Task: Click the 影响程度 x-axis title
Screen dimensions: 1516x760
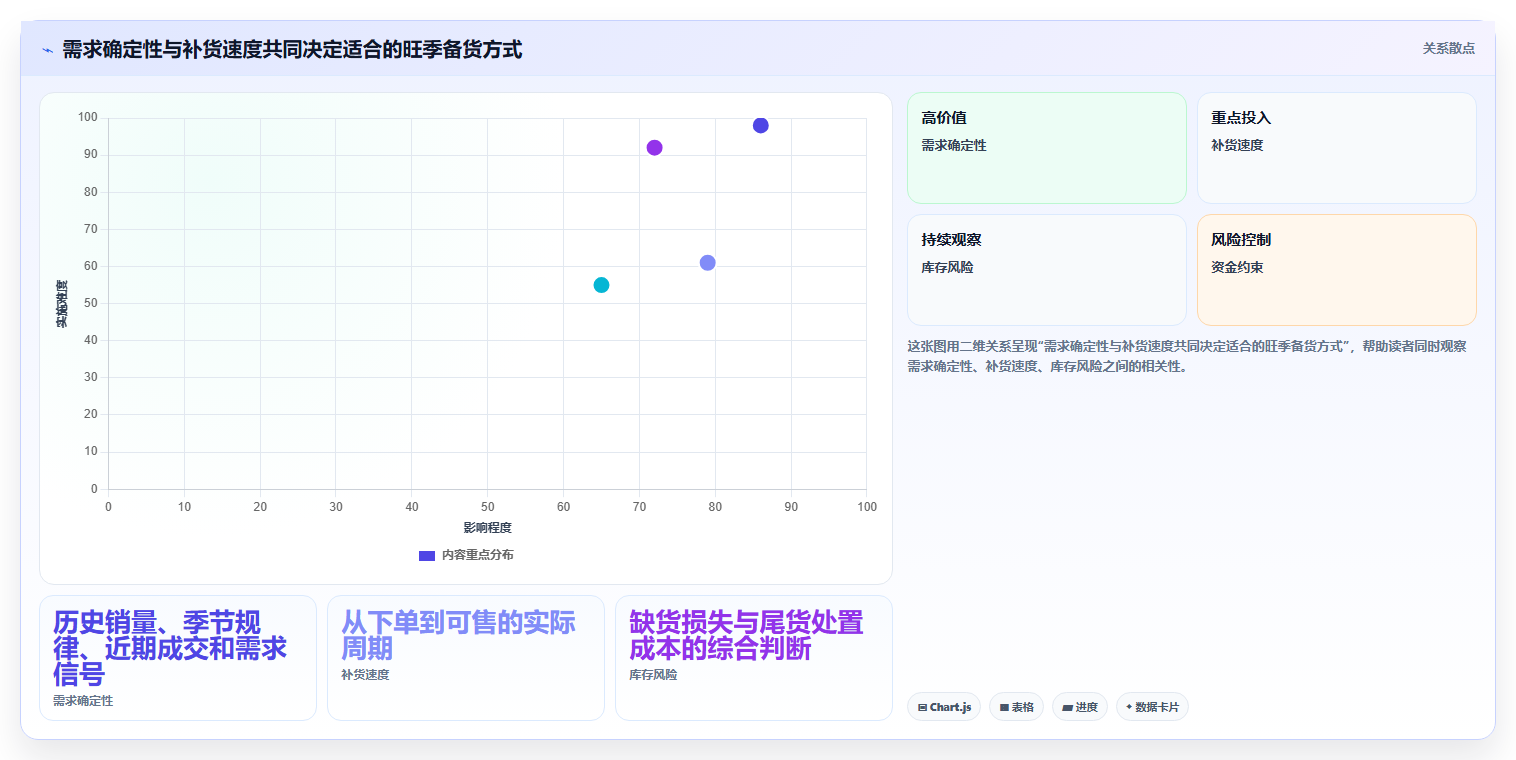Action: [x=487, y=527]
